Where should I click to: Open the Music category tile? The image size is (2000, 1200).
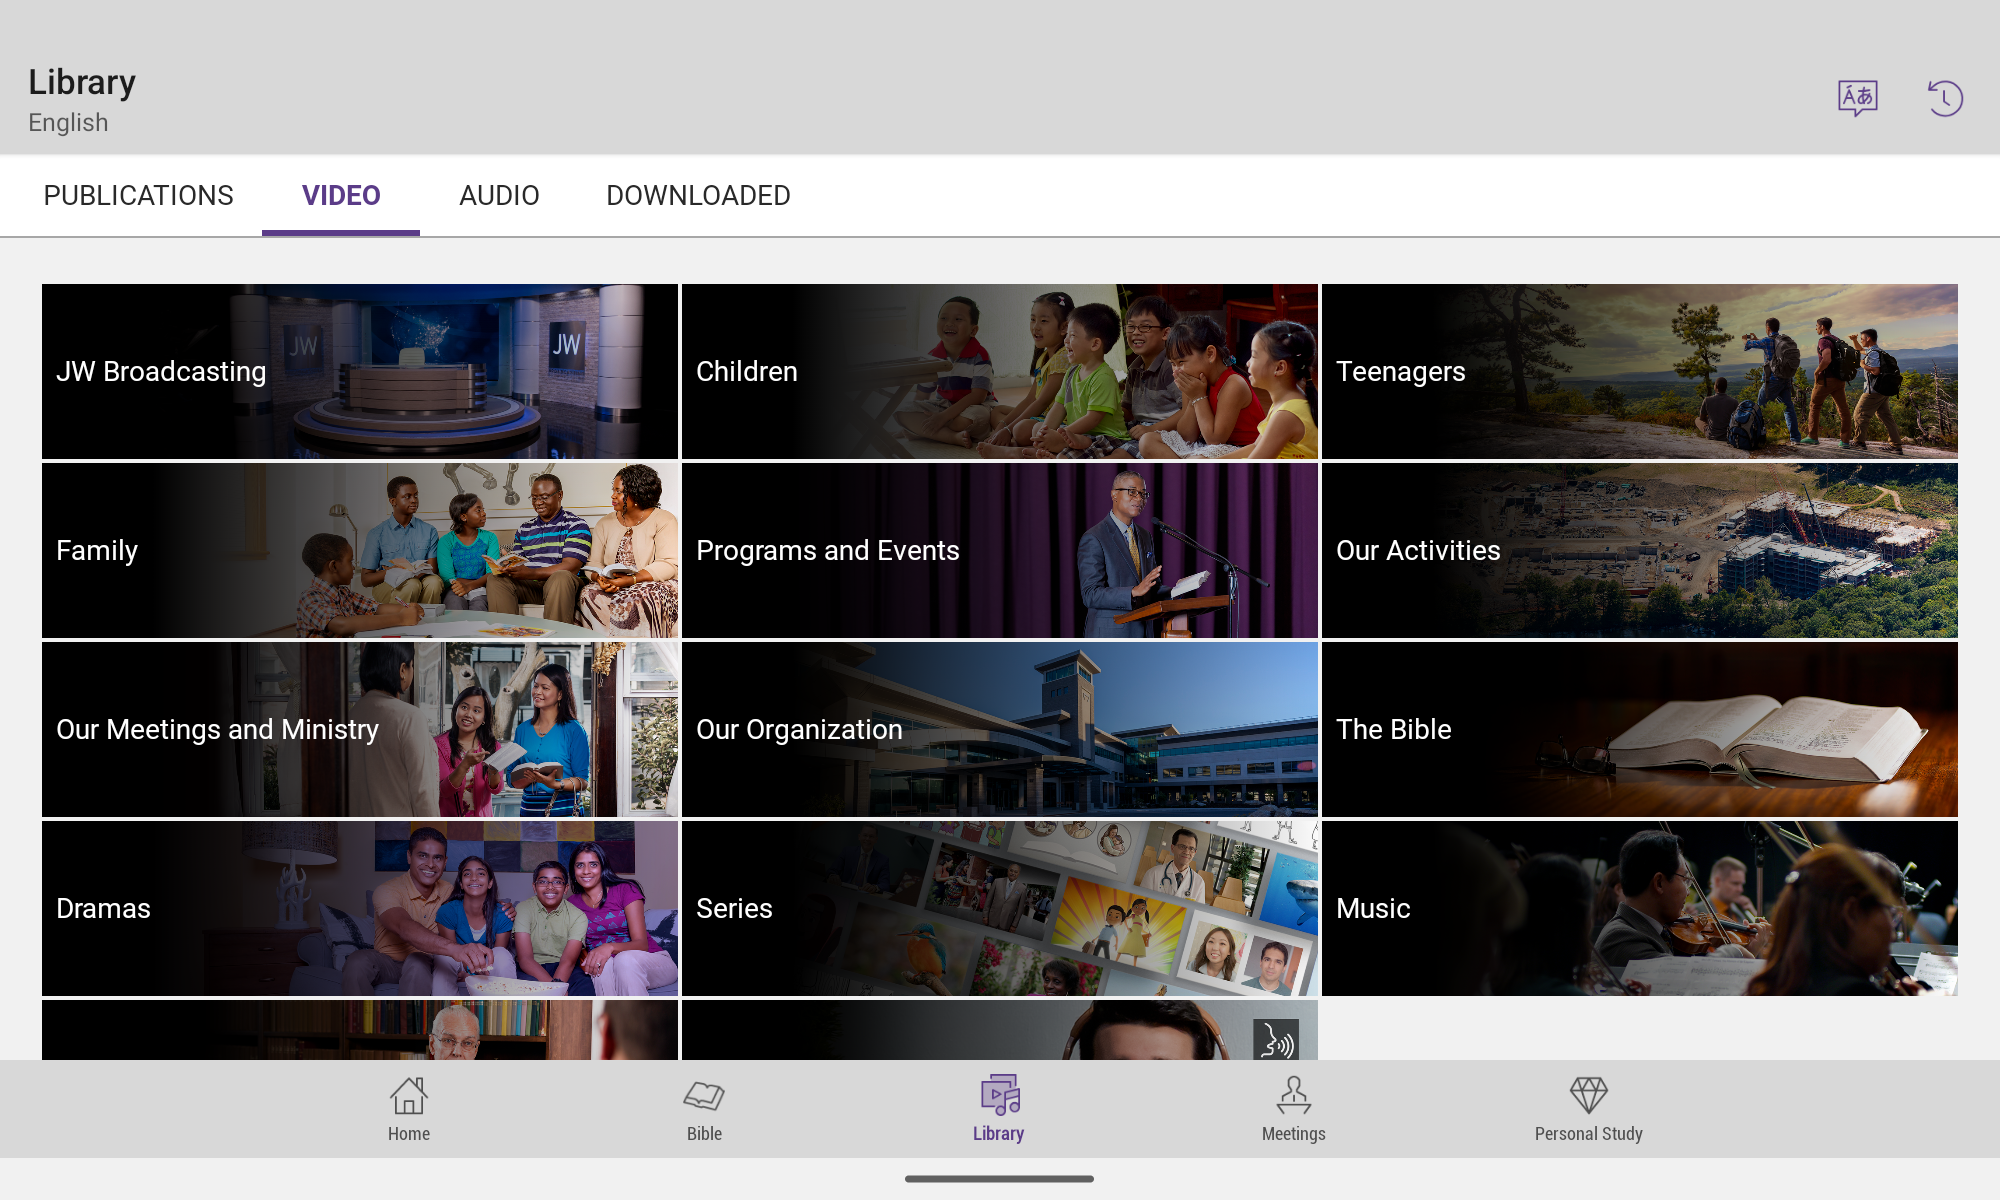pyautogui.click(x=1639, y=908)
